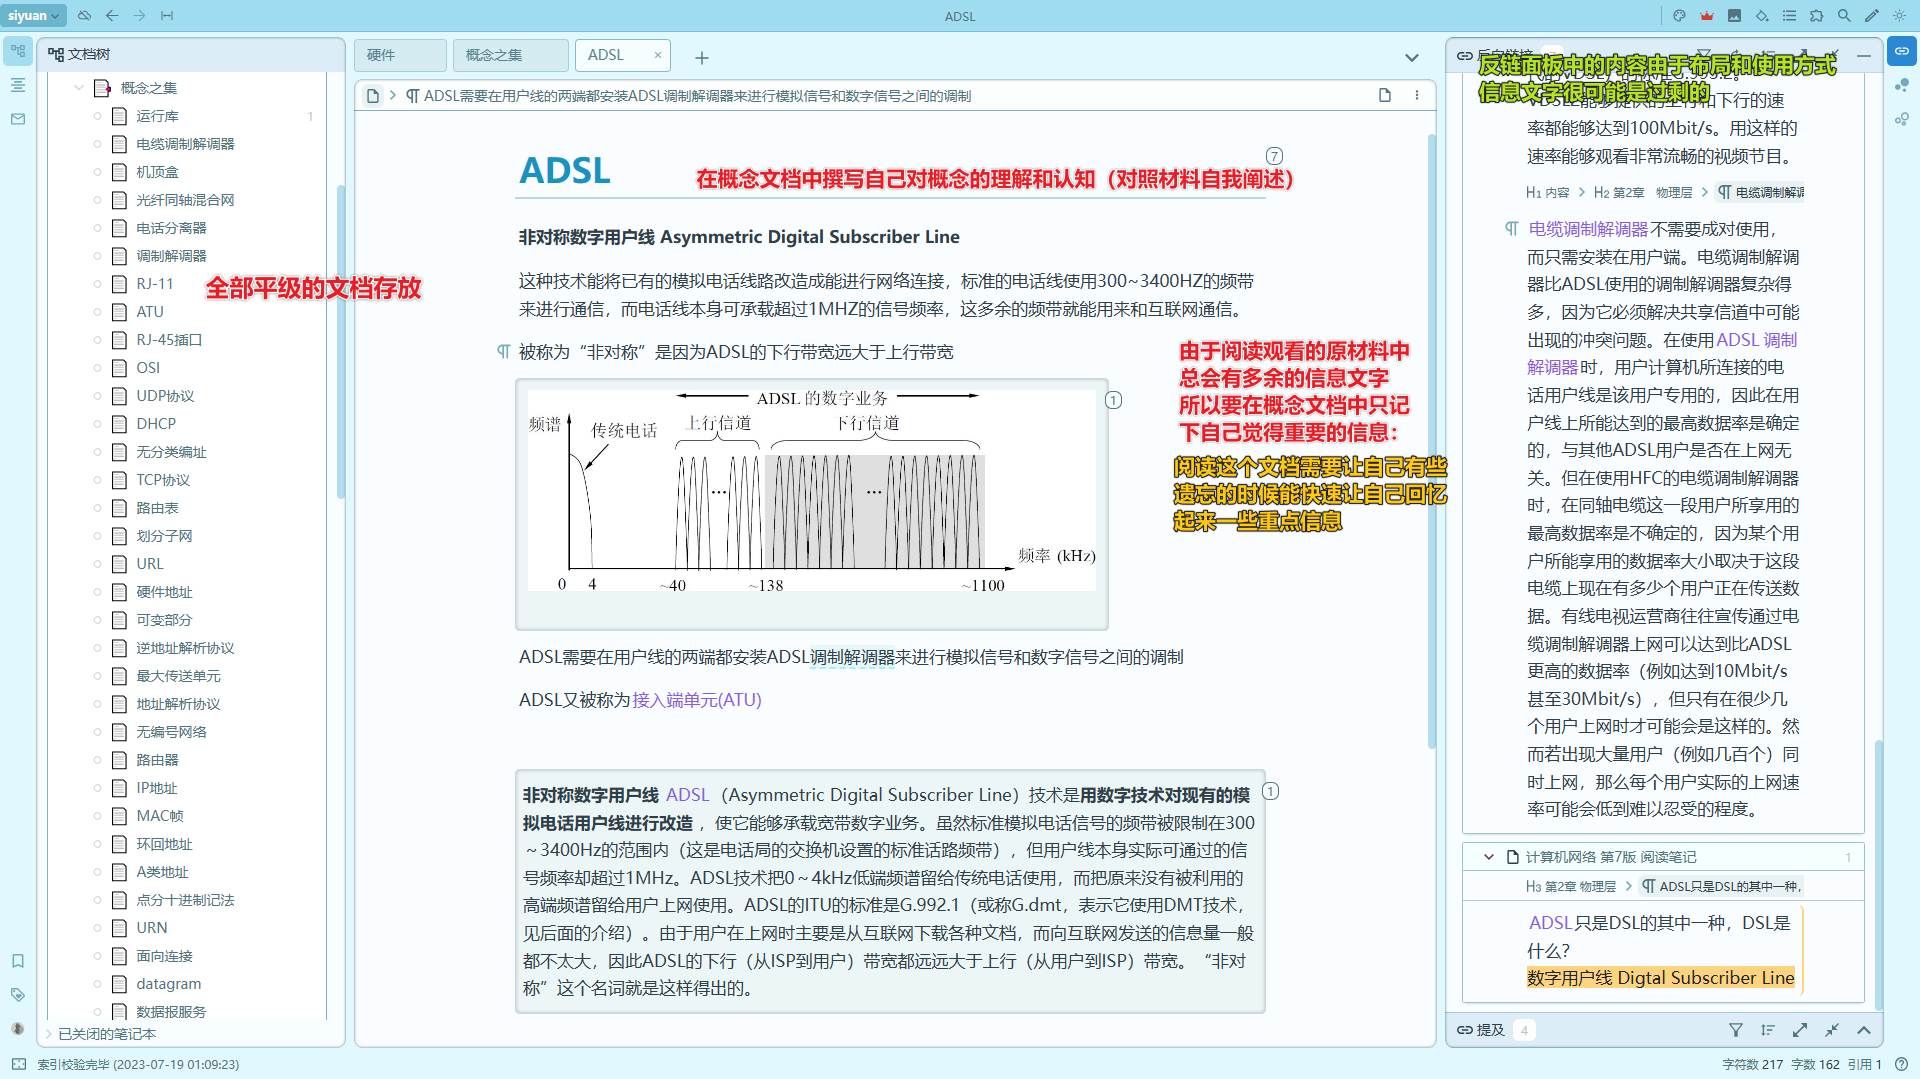Open the plugins puzzle-piece icon
The height and width of the screenshot is (1079, 1920).
1817,16
